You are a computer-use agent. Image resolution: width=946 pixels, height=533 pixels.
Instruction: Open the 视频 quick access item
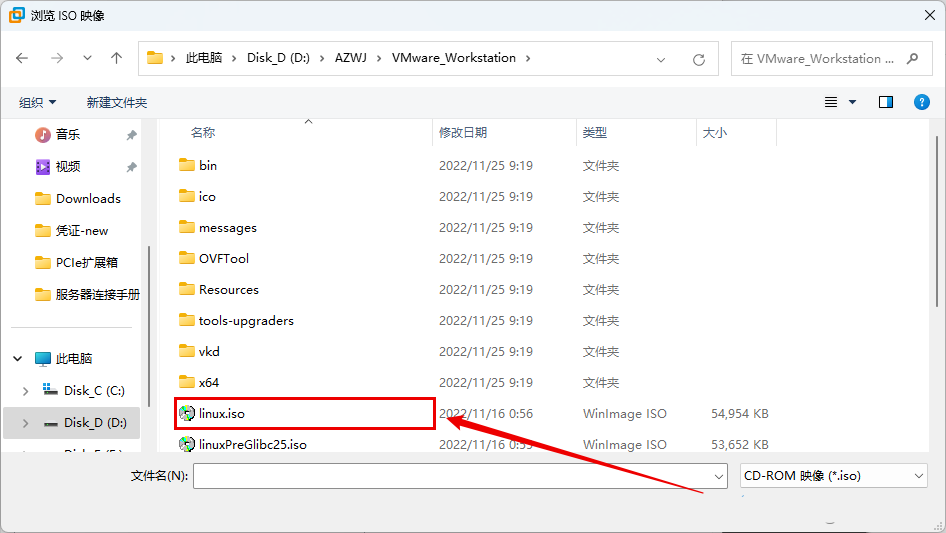tap(68, 167)
